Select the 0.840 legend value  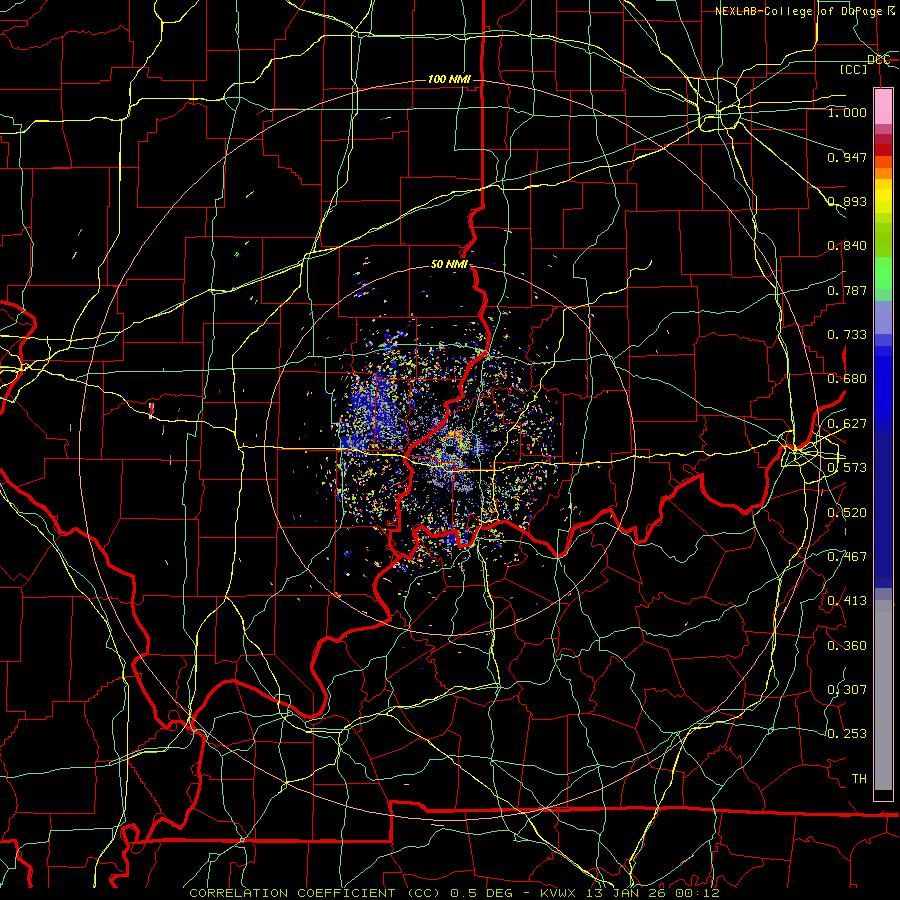[847, 246]
